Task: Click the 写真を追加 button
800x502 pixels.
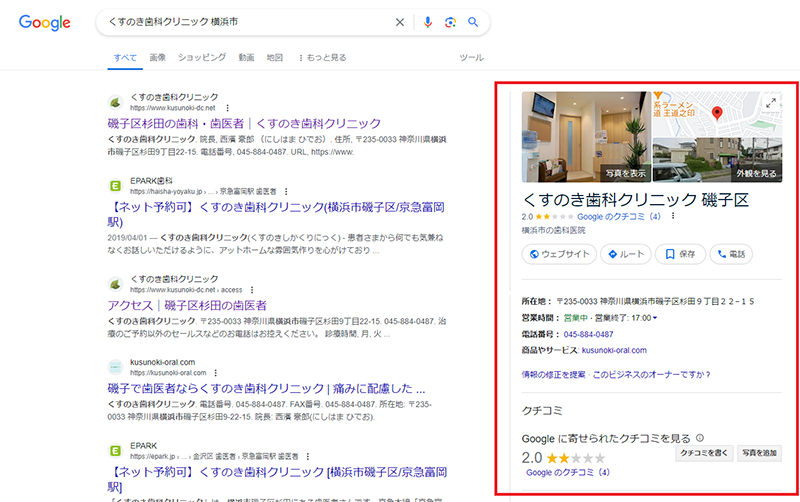Action: pos(759,453)
